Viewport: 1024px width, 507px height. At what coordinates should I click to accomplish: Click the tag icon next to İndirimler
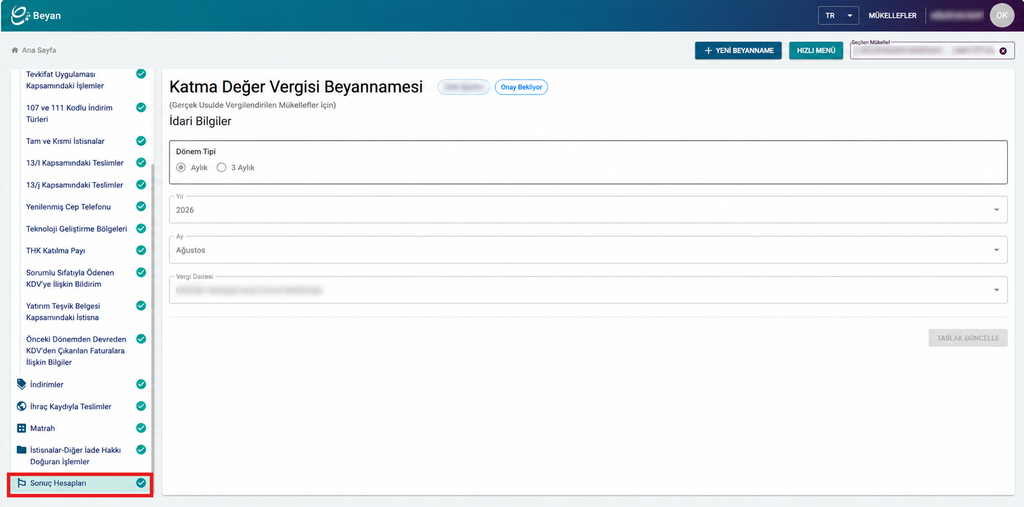coord(22,384)
